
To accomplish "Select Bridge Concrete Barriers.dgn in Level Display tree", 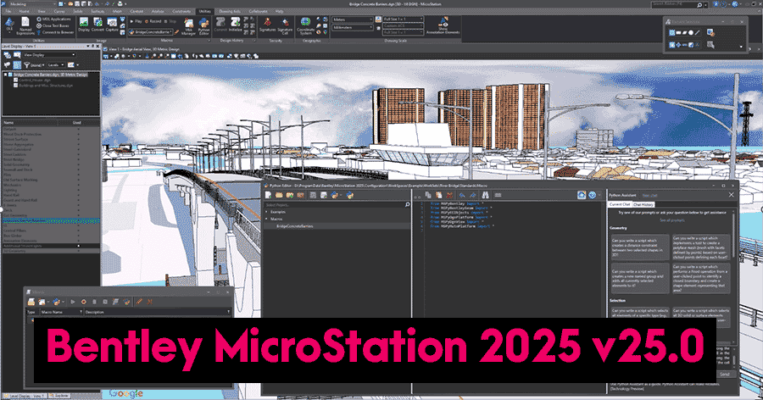I will tap(51, 75).
